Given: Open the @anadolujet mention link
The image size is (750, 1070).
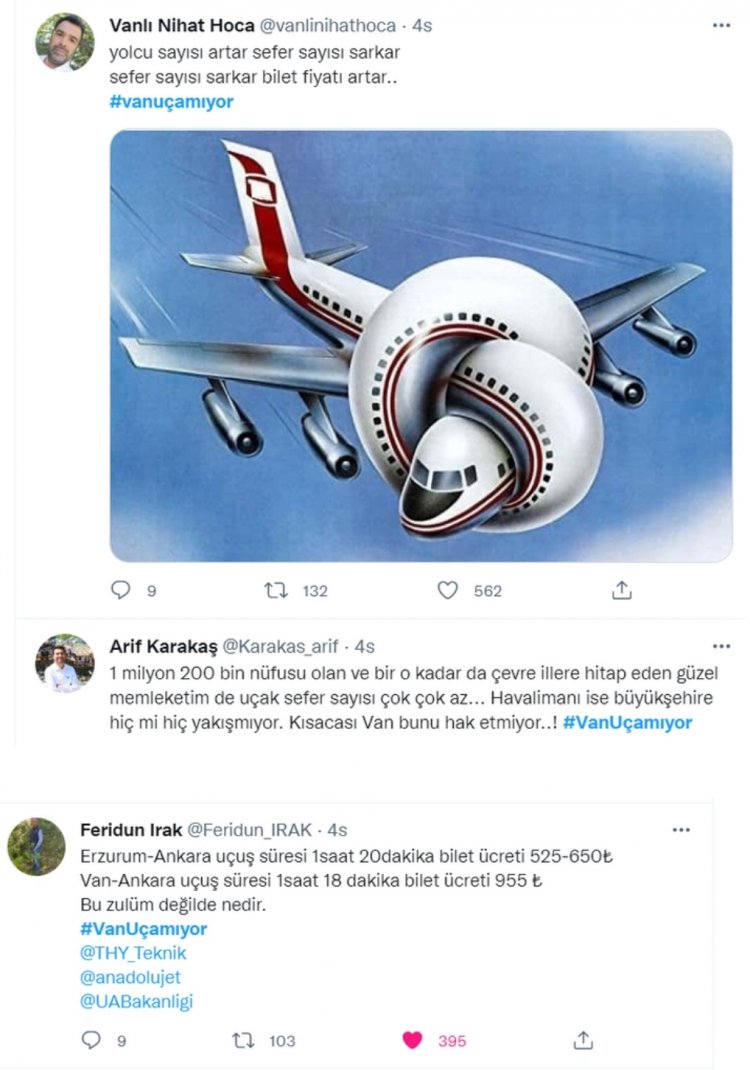Looking at the screenshot, I should tap(131, 977).
